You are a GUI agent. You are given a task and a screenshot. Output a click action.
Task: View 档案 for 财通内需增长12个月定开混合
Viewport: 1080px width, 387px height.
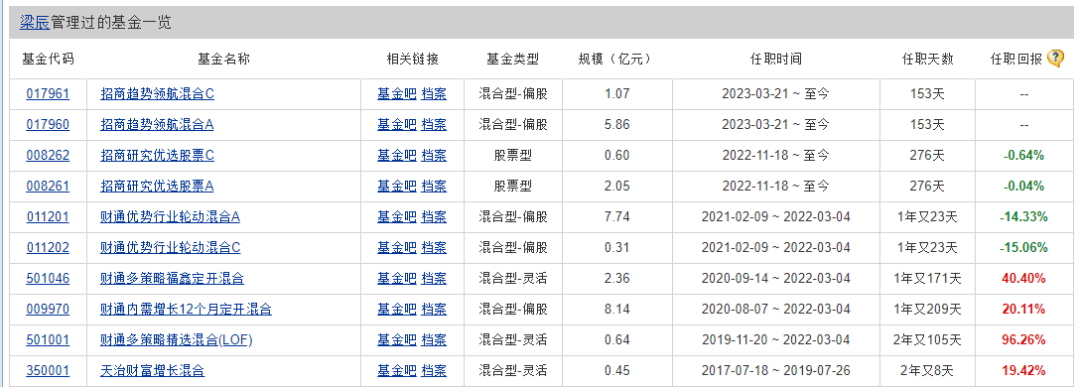click(434, 309)
